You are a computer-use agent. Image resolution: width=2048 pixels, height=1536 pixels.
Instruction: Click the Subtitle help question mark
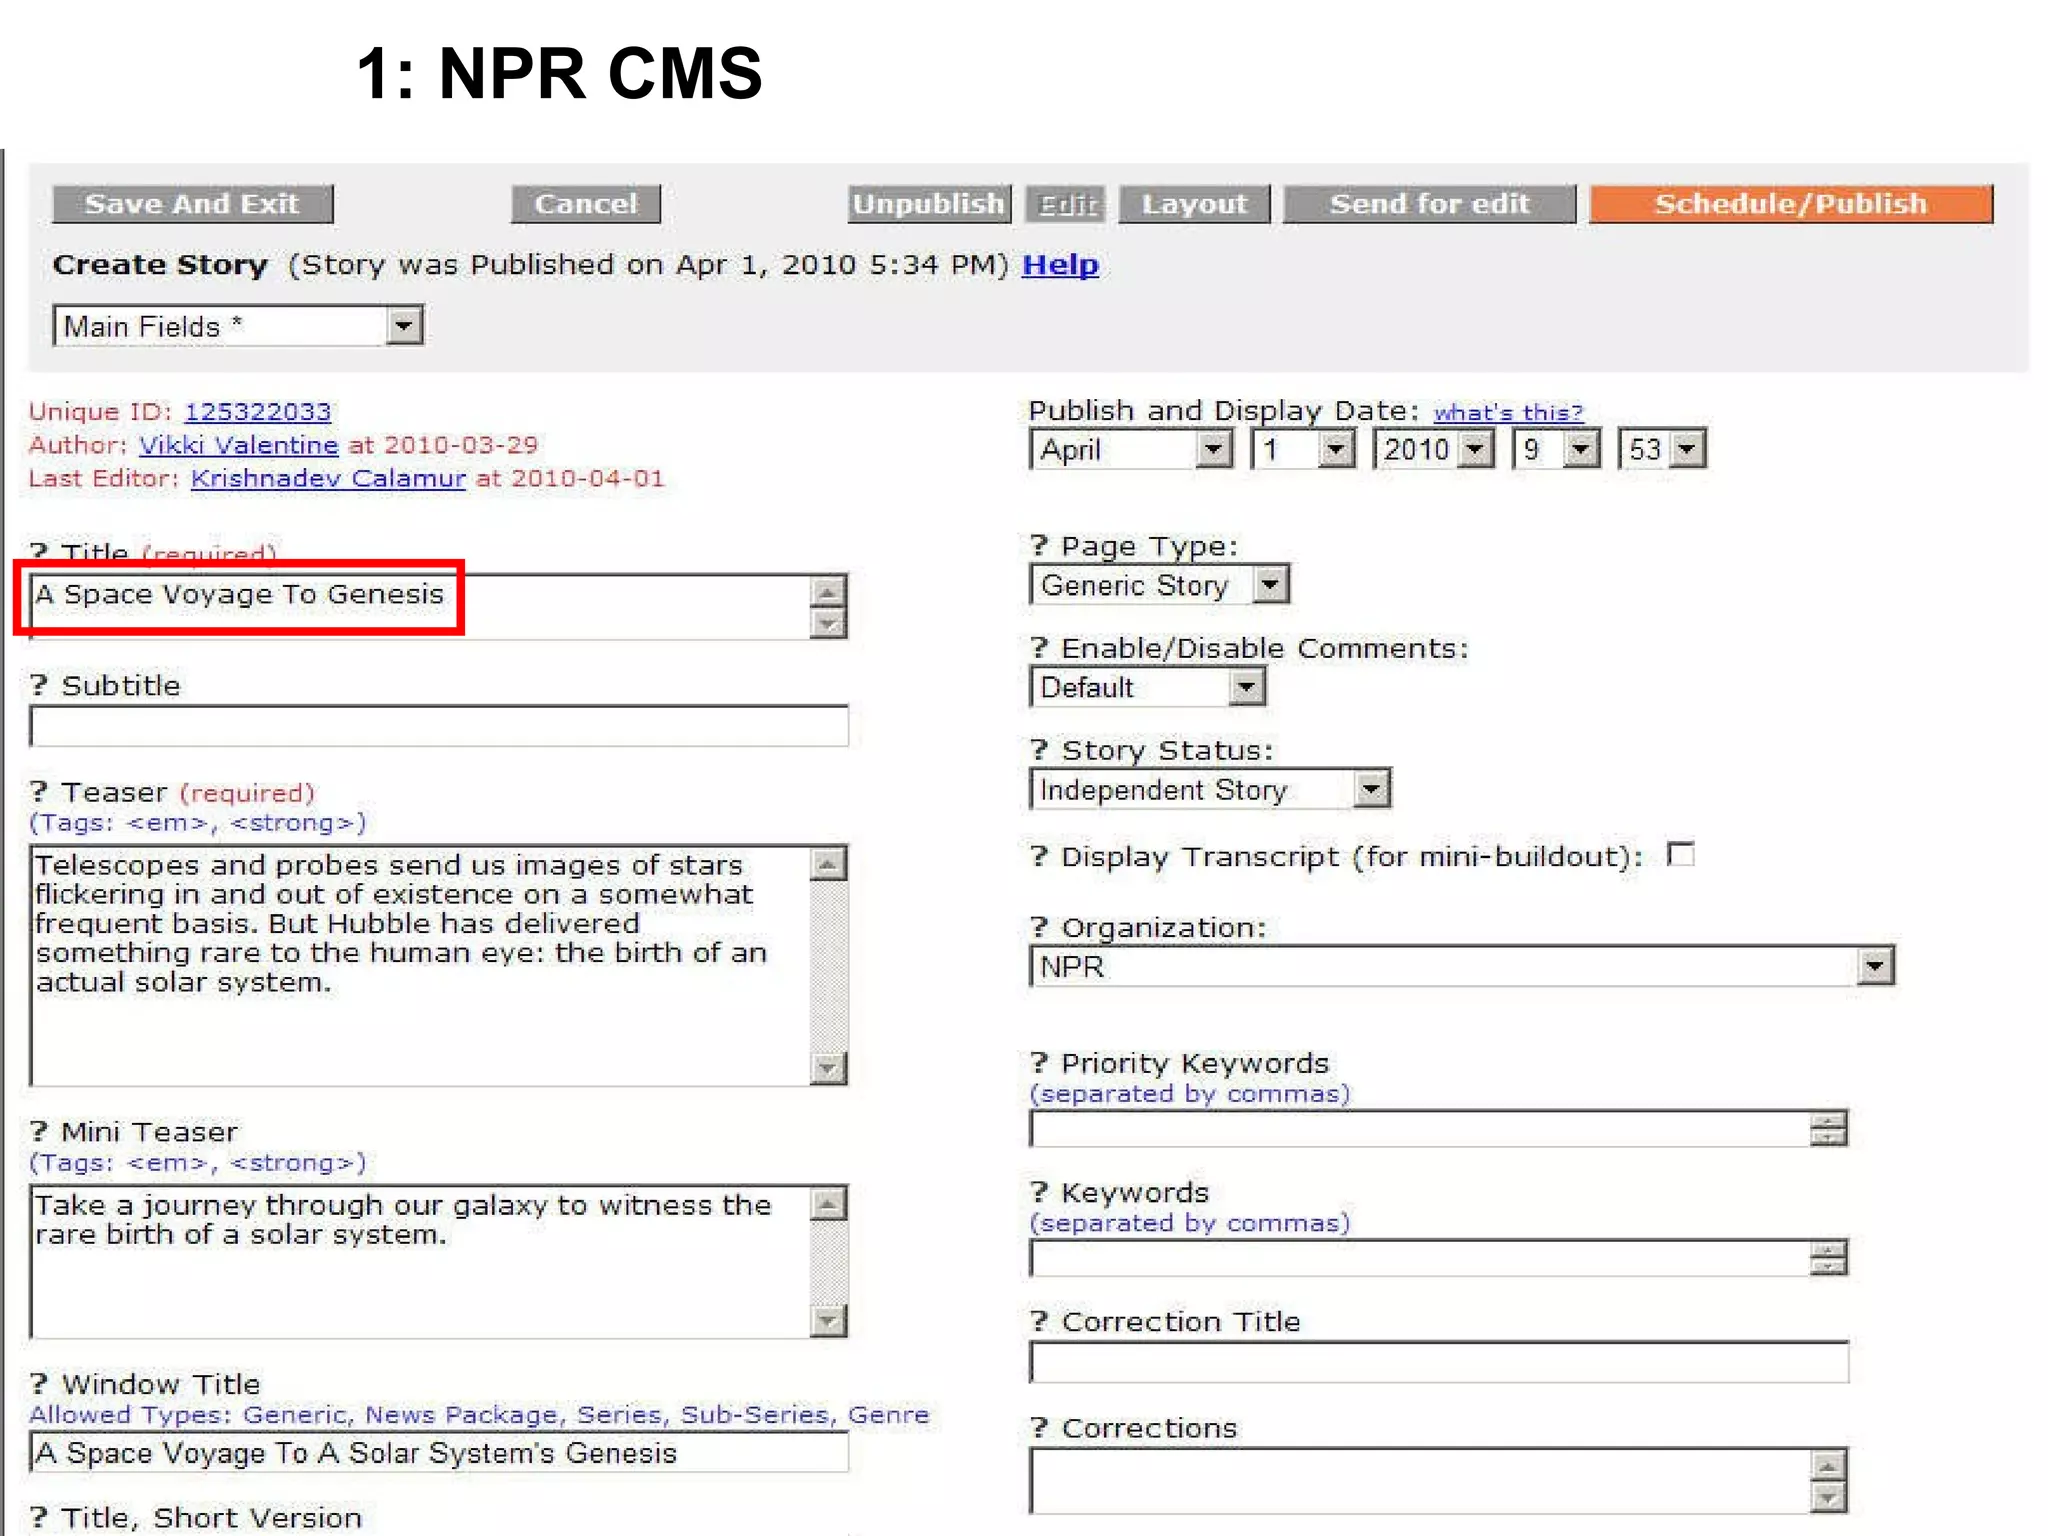coord(39,685)
